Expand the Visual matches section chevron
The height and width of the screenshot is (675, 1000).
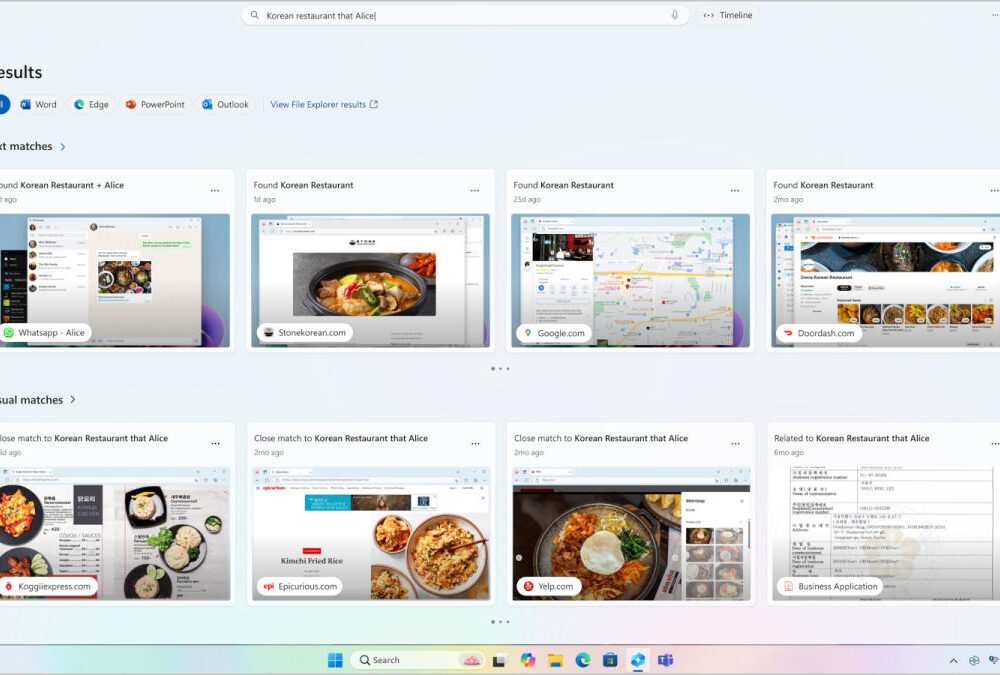pos(73,400)
